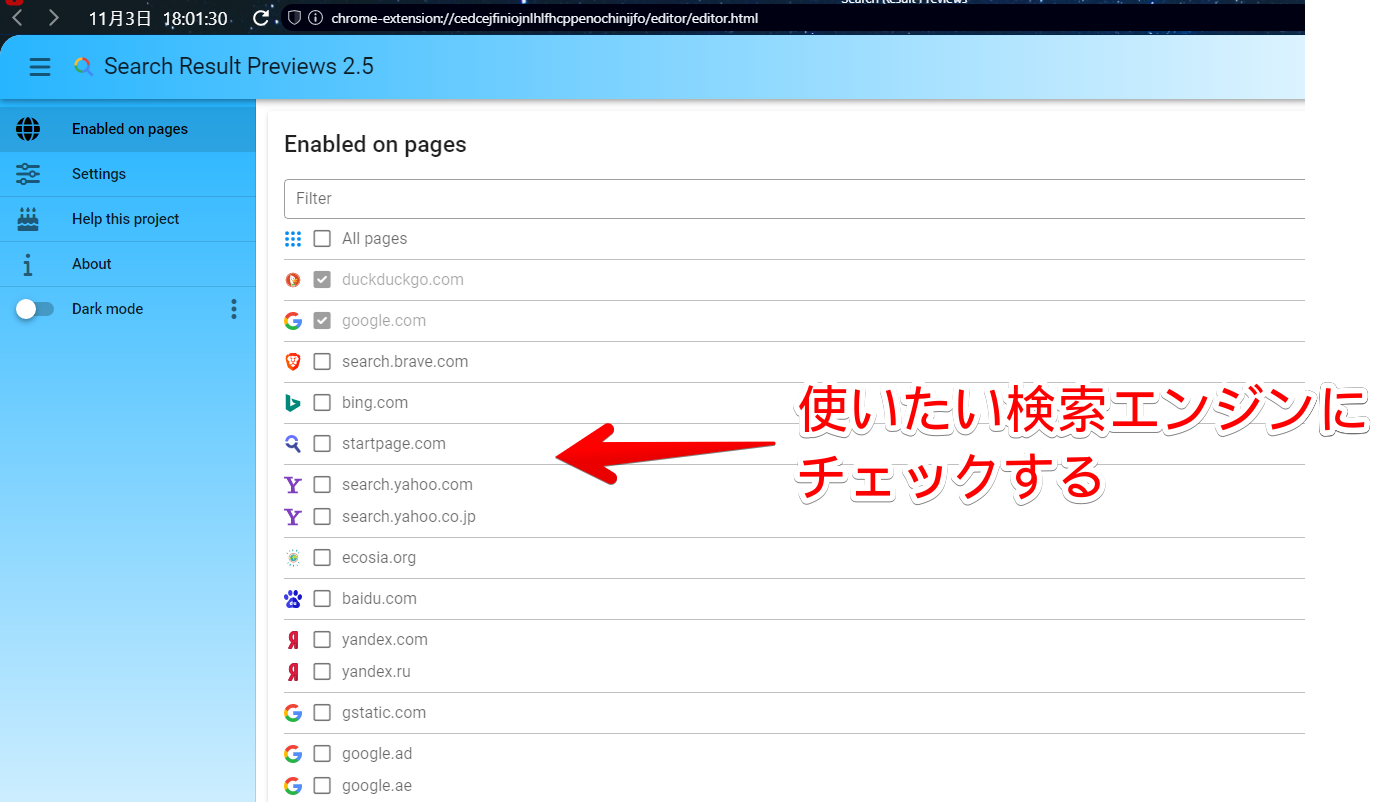Open the hamburger navigation menu
Image resolution: width=1377 pixels, height=802 pixels.
tap(40, 67)
